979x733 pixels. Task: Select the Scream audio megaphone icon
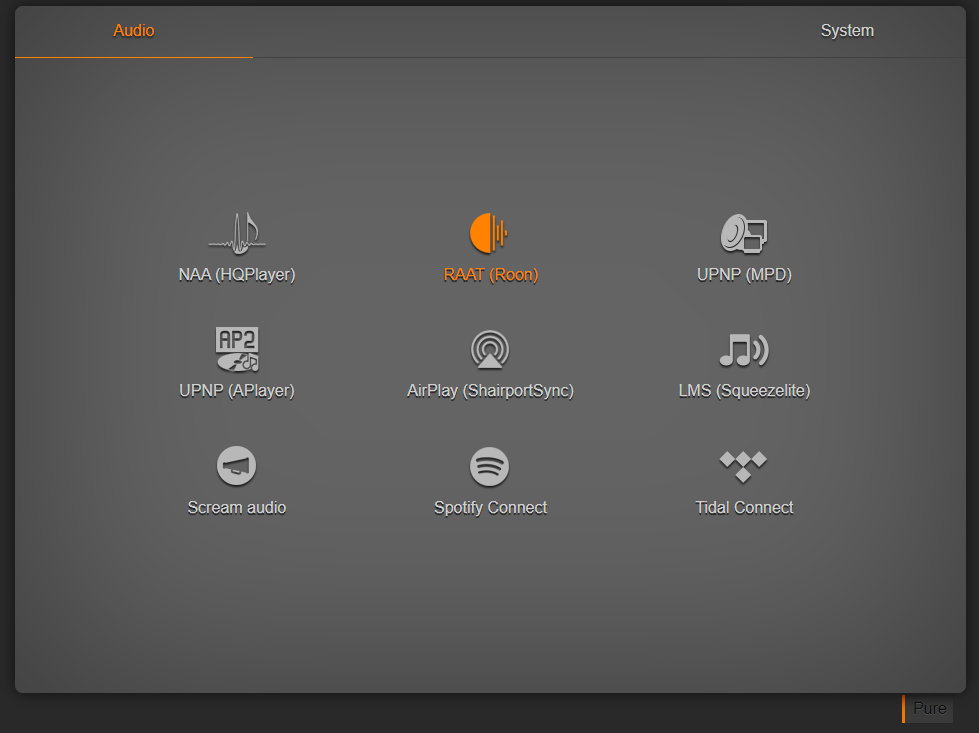tap(237, 466)
